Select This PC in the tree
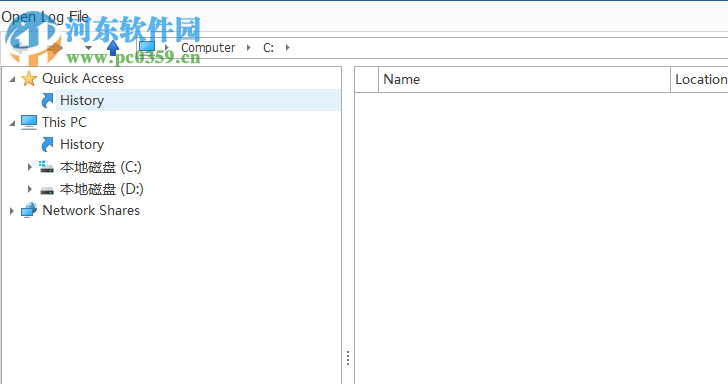The height and width of the screenshot is (384, 728). coord(64,122)
